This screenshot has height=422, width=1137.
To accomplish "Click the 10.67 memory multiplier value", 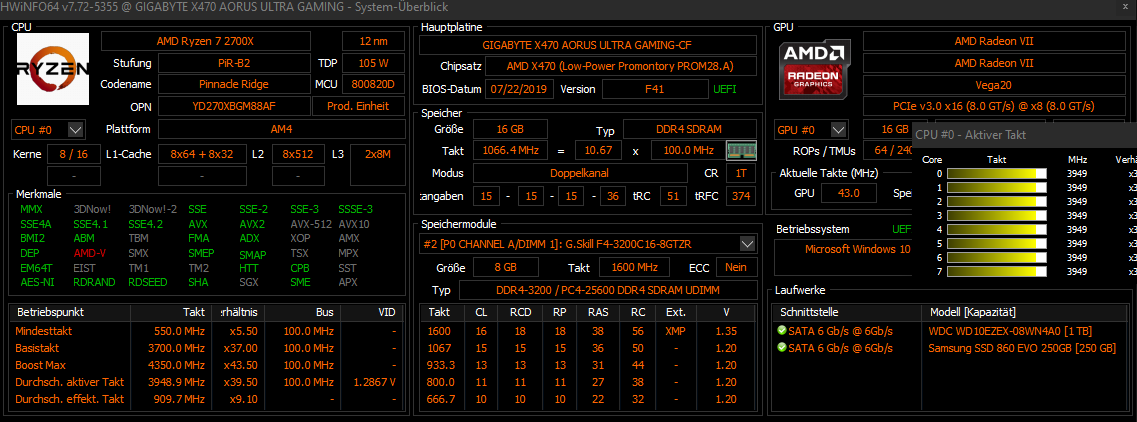I will [x=598, y=151].
